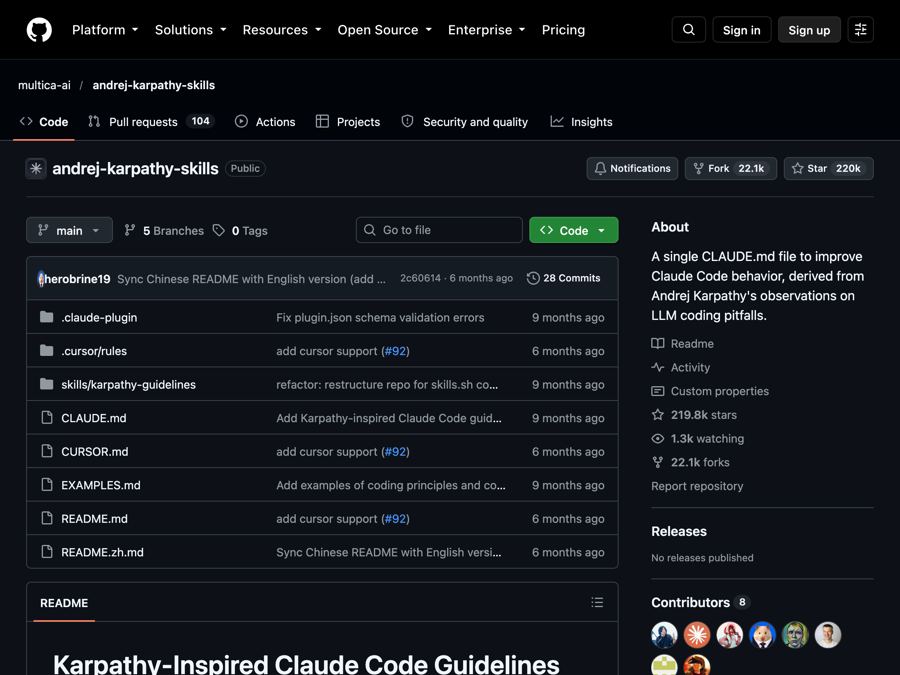This screenshot has width=900, height=675.
Task: Open the Releases heading link
Action: pos(679,532)
